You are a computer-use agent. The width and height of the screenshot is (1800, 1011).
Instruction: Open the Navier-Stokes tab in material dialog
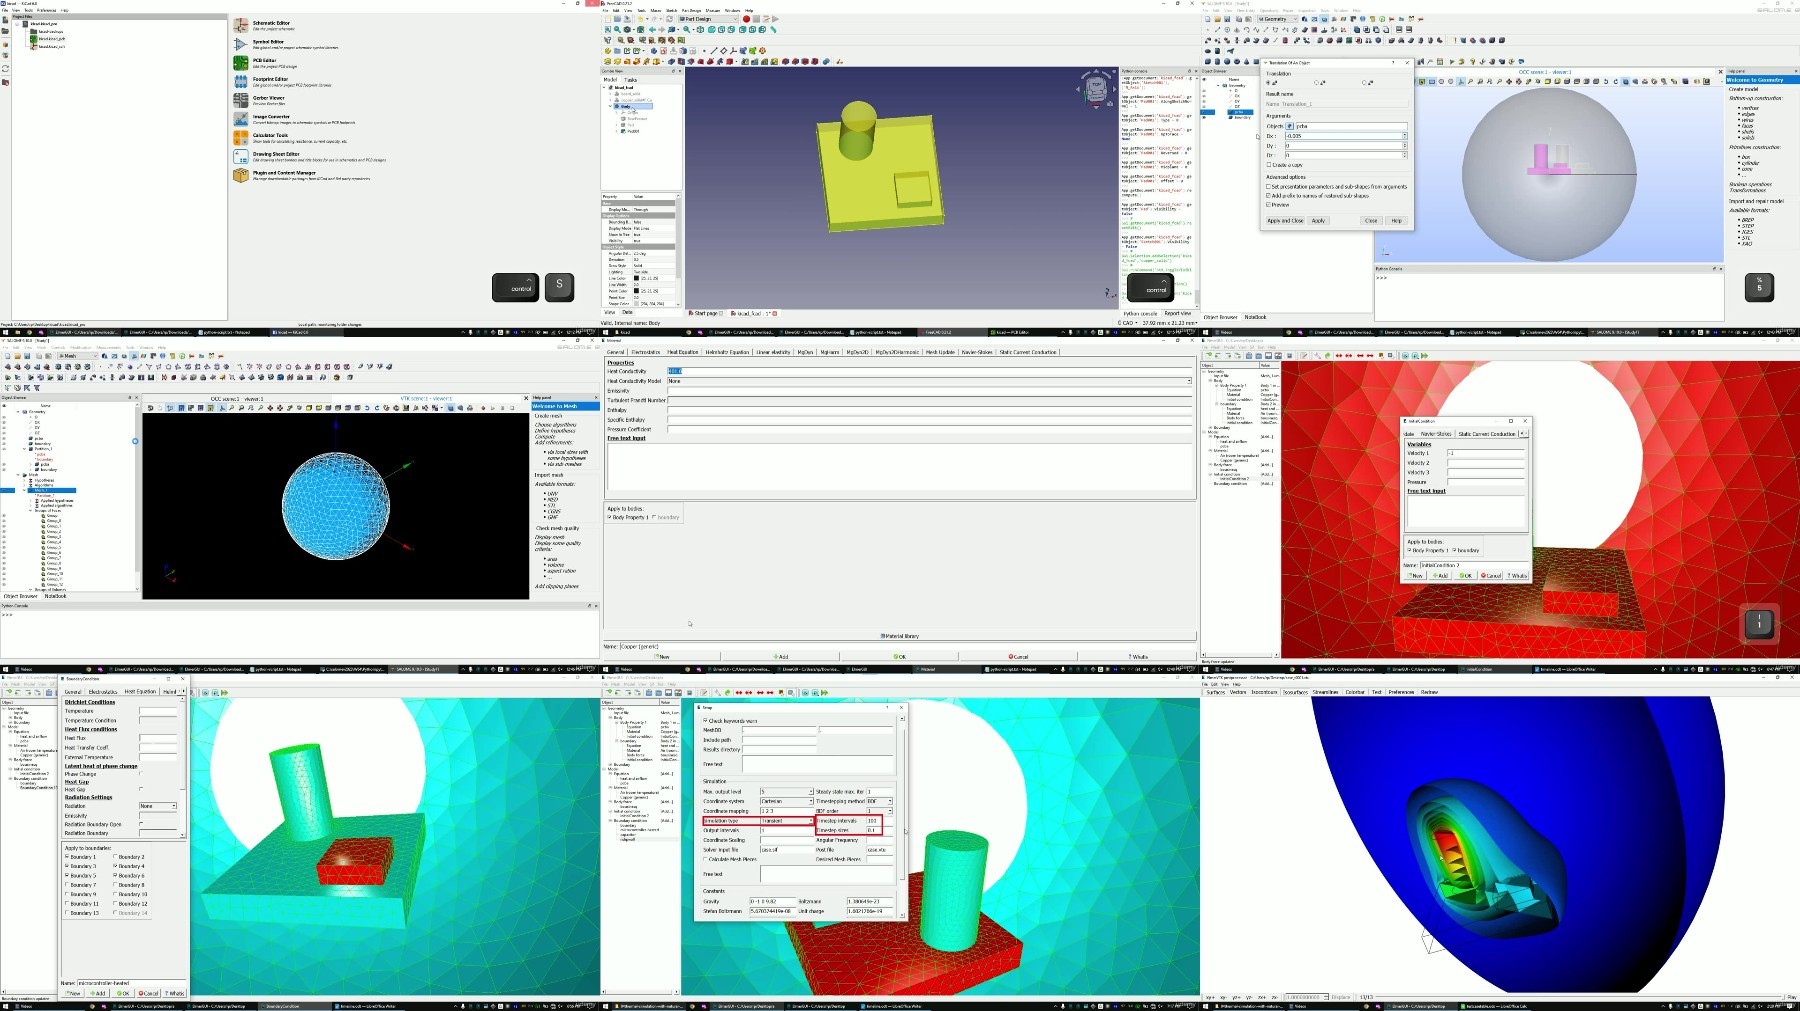pyautogui.click(x=977, y=352)
